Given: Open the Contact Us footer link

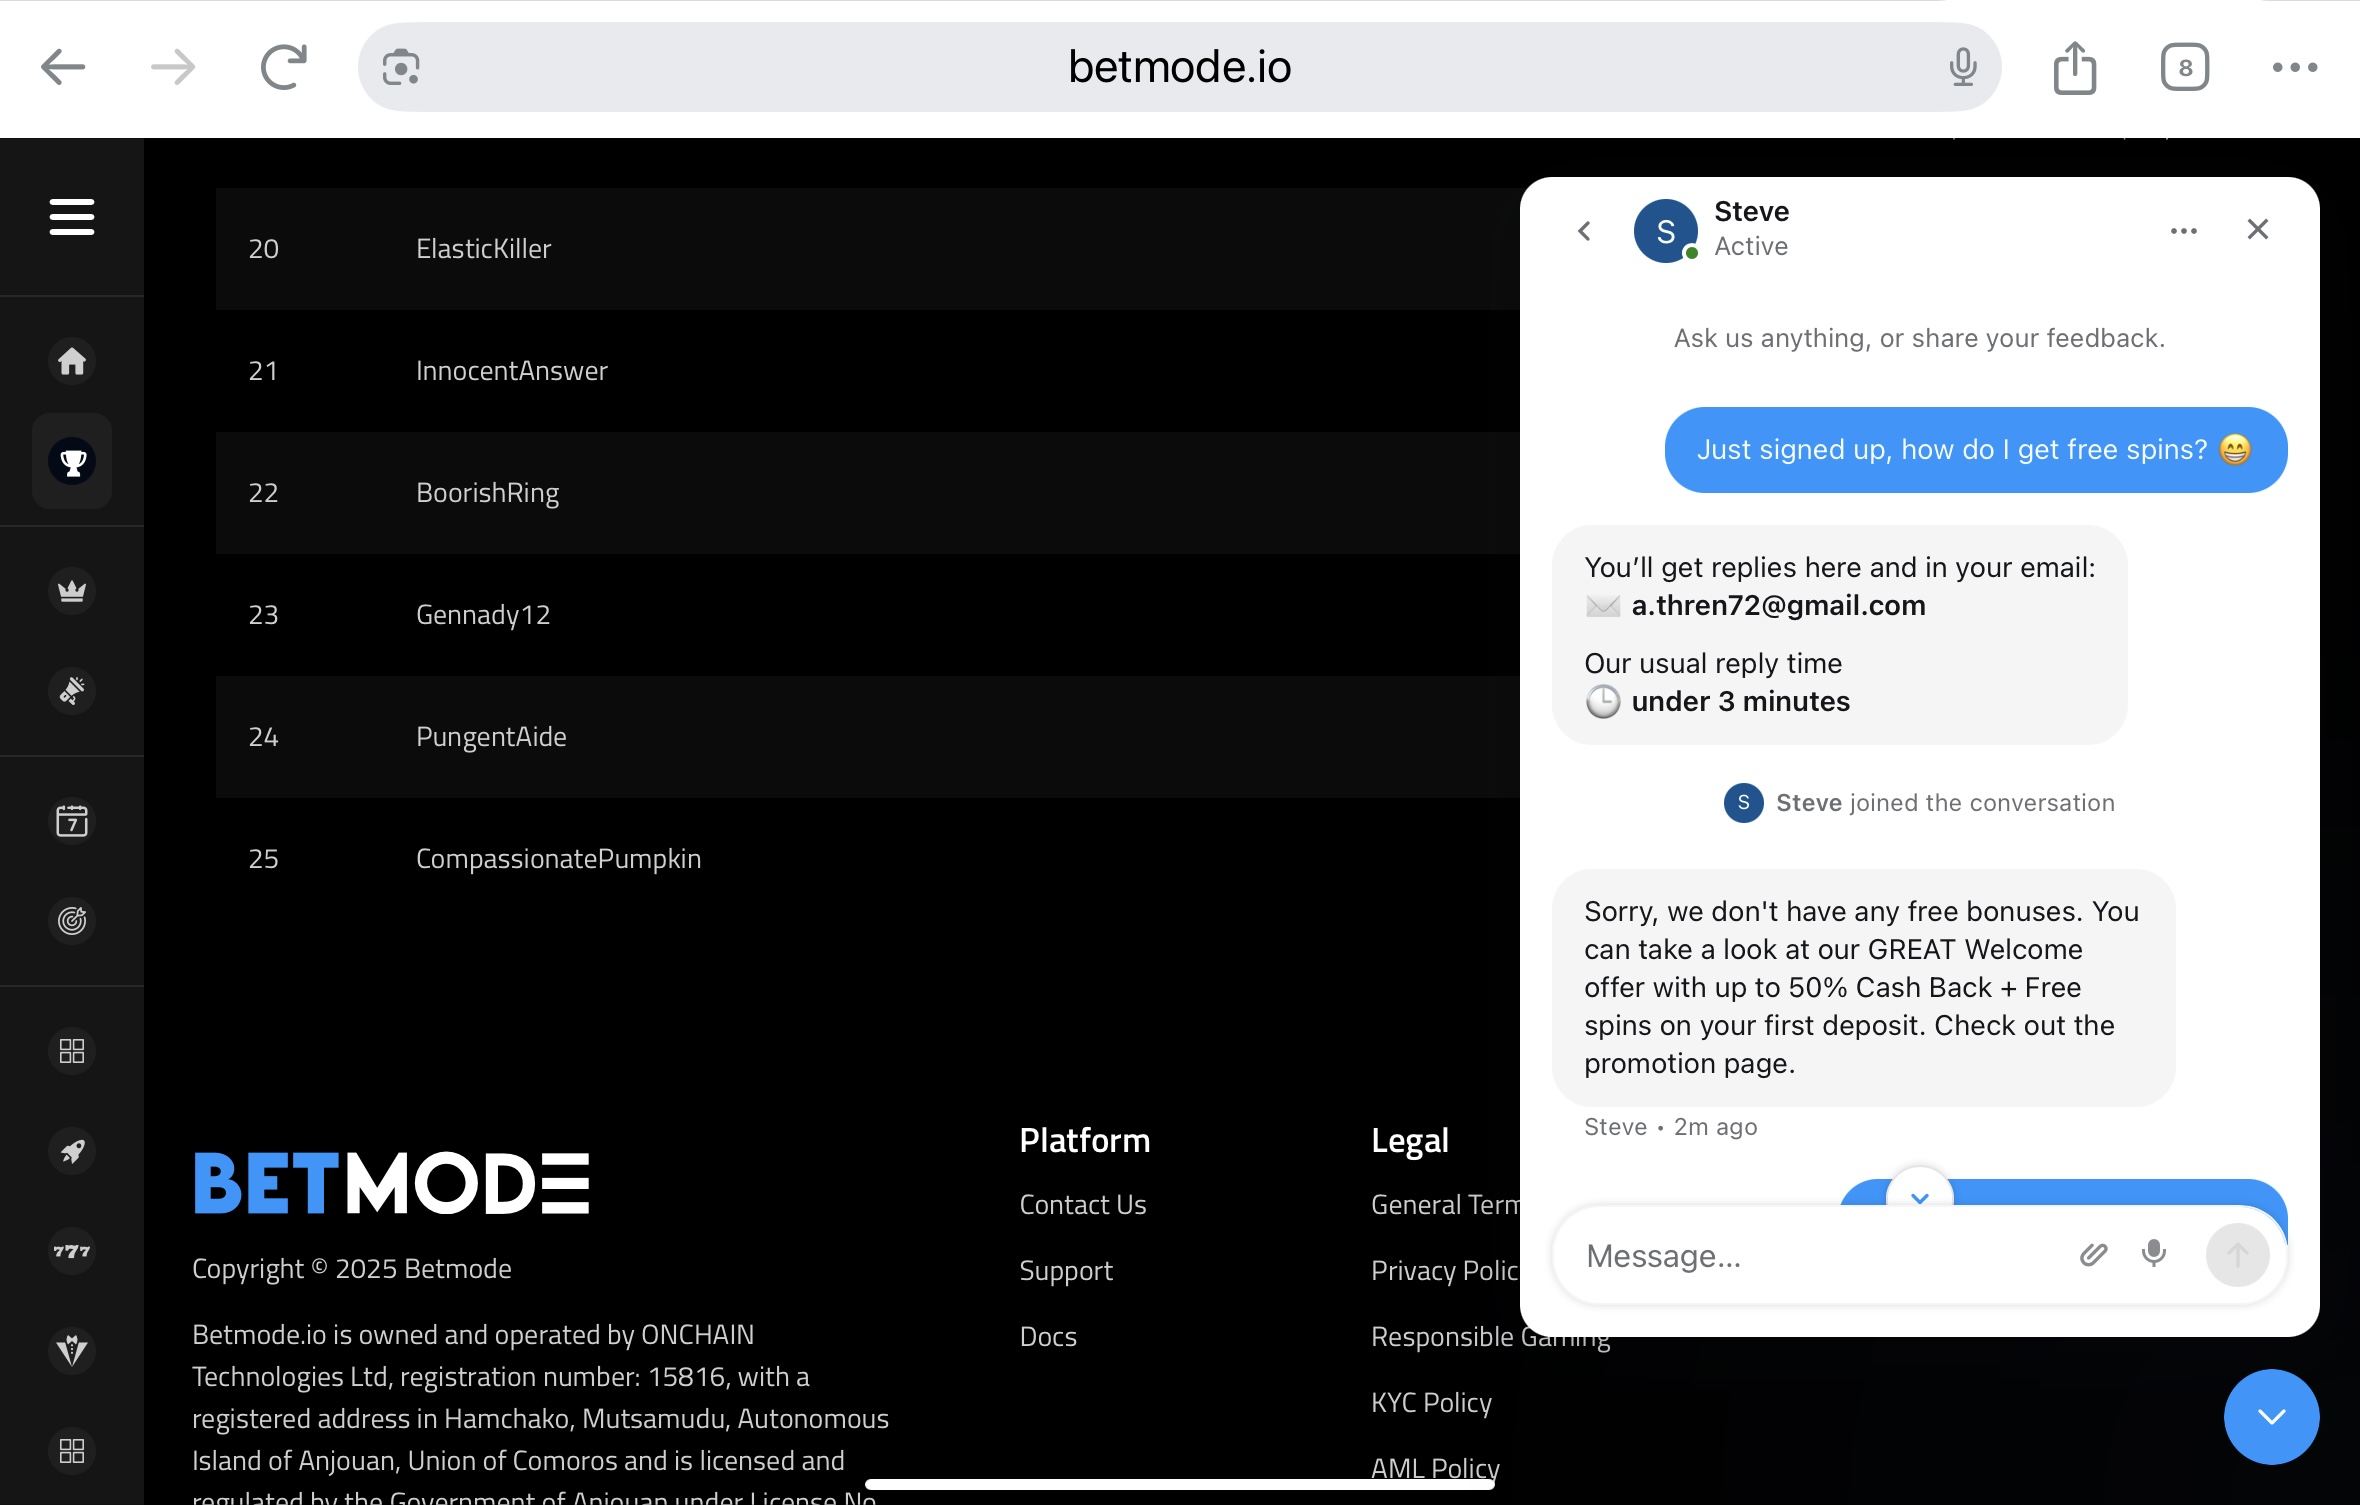Looking at the screenshot, I should pos(1082,1205).
